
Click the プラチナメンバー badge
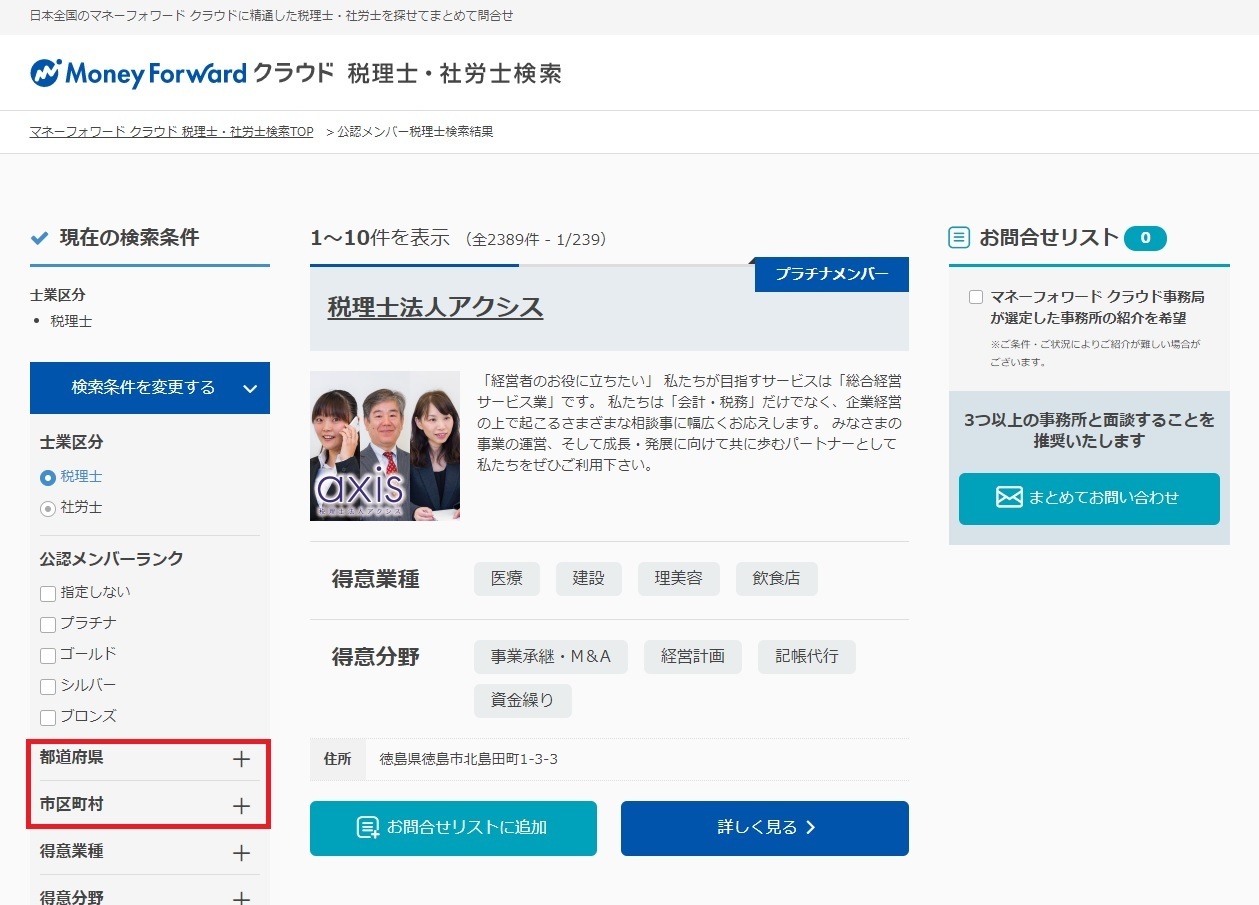(832, 274)
